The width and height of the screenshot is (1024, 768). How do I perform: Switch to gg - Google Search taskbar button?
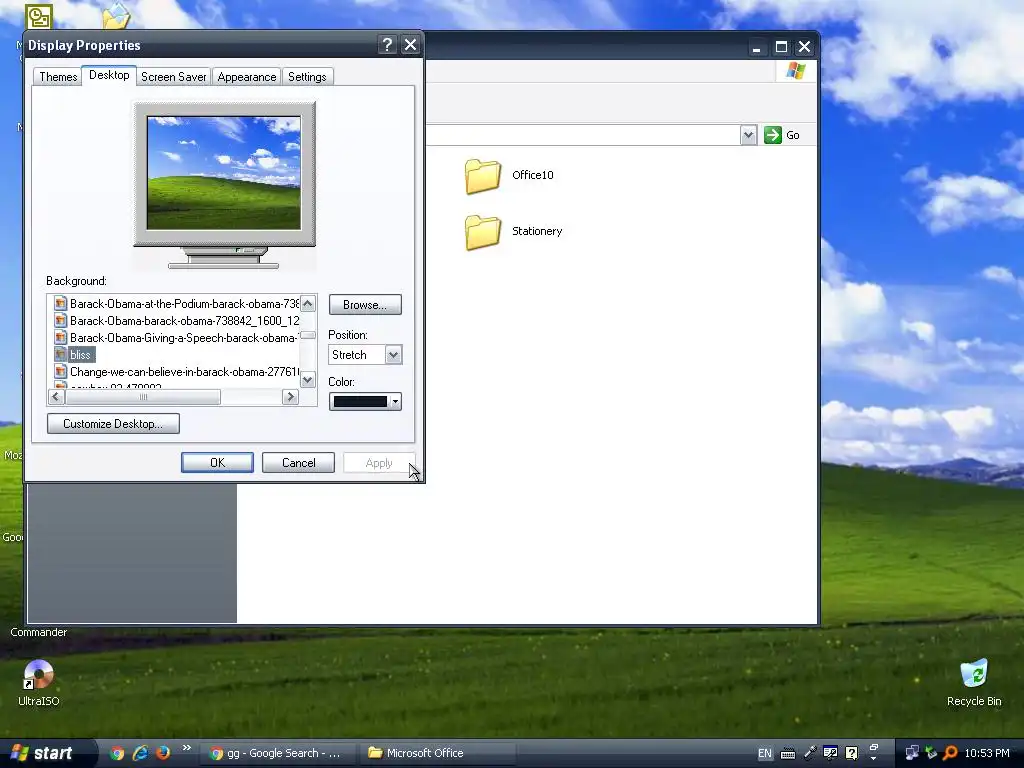click(276, 753)
